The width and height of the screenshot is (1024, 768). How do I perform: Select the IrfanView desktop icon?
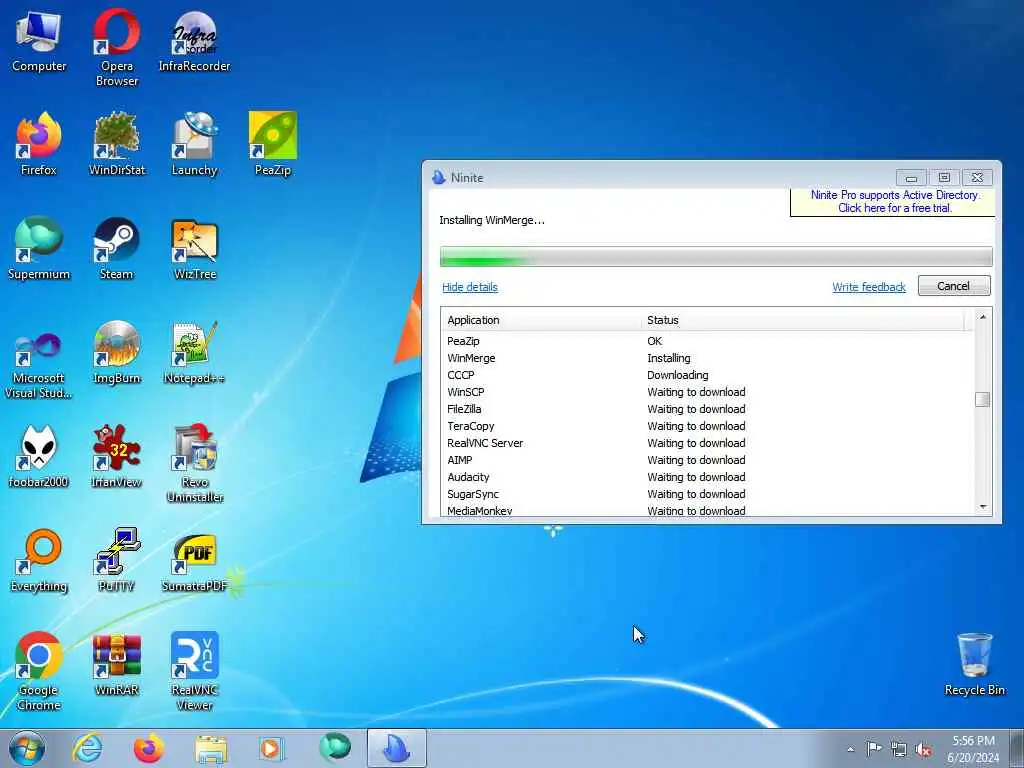(116, 456)
